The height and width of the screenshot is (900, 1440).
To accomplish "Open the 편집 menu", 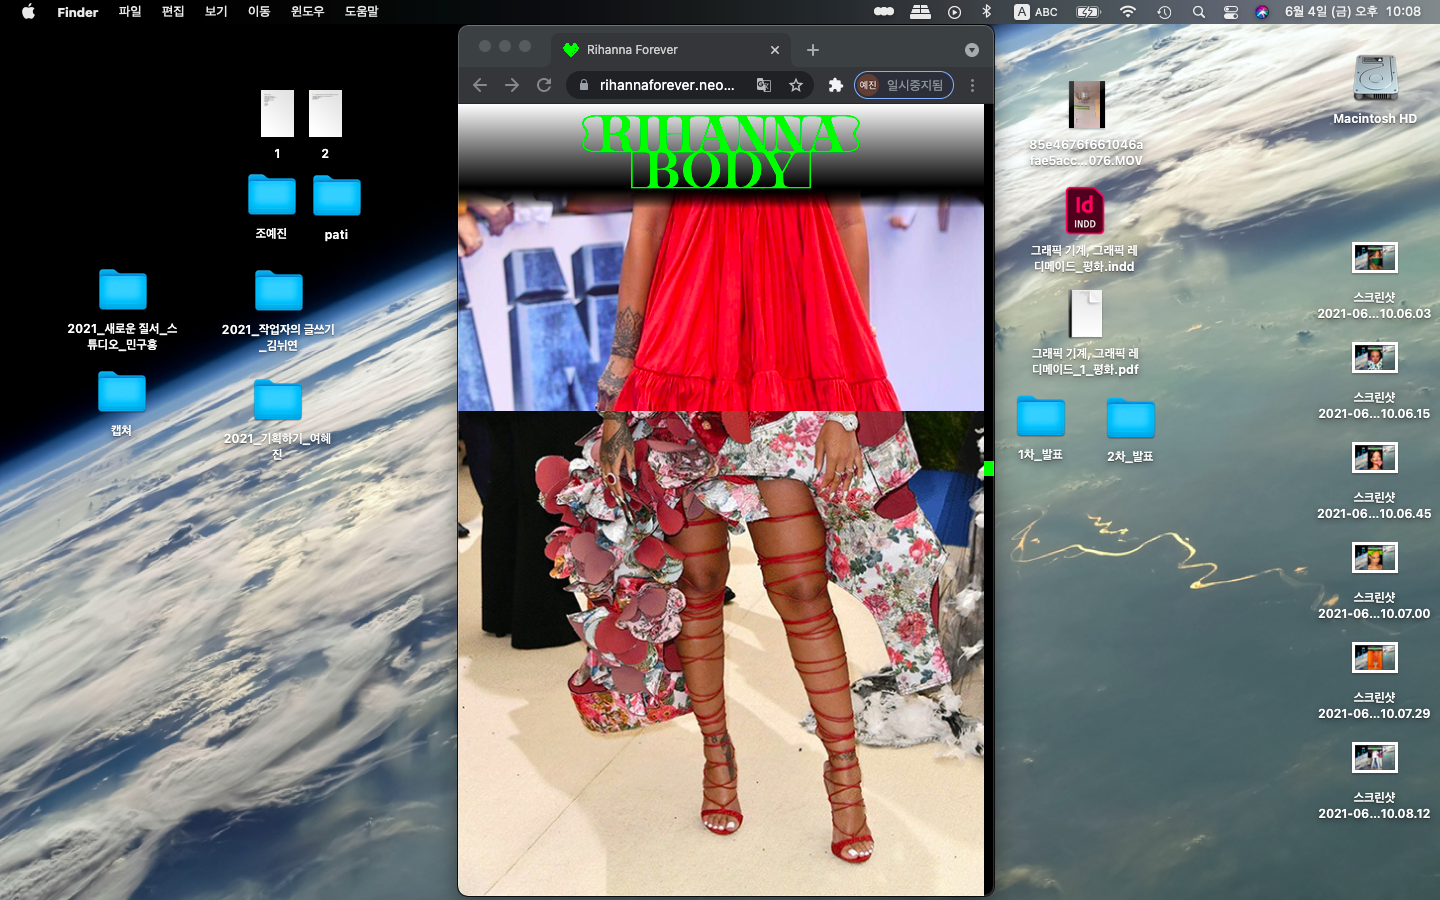I will pyautogui.click(x=173, y=12).
